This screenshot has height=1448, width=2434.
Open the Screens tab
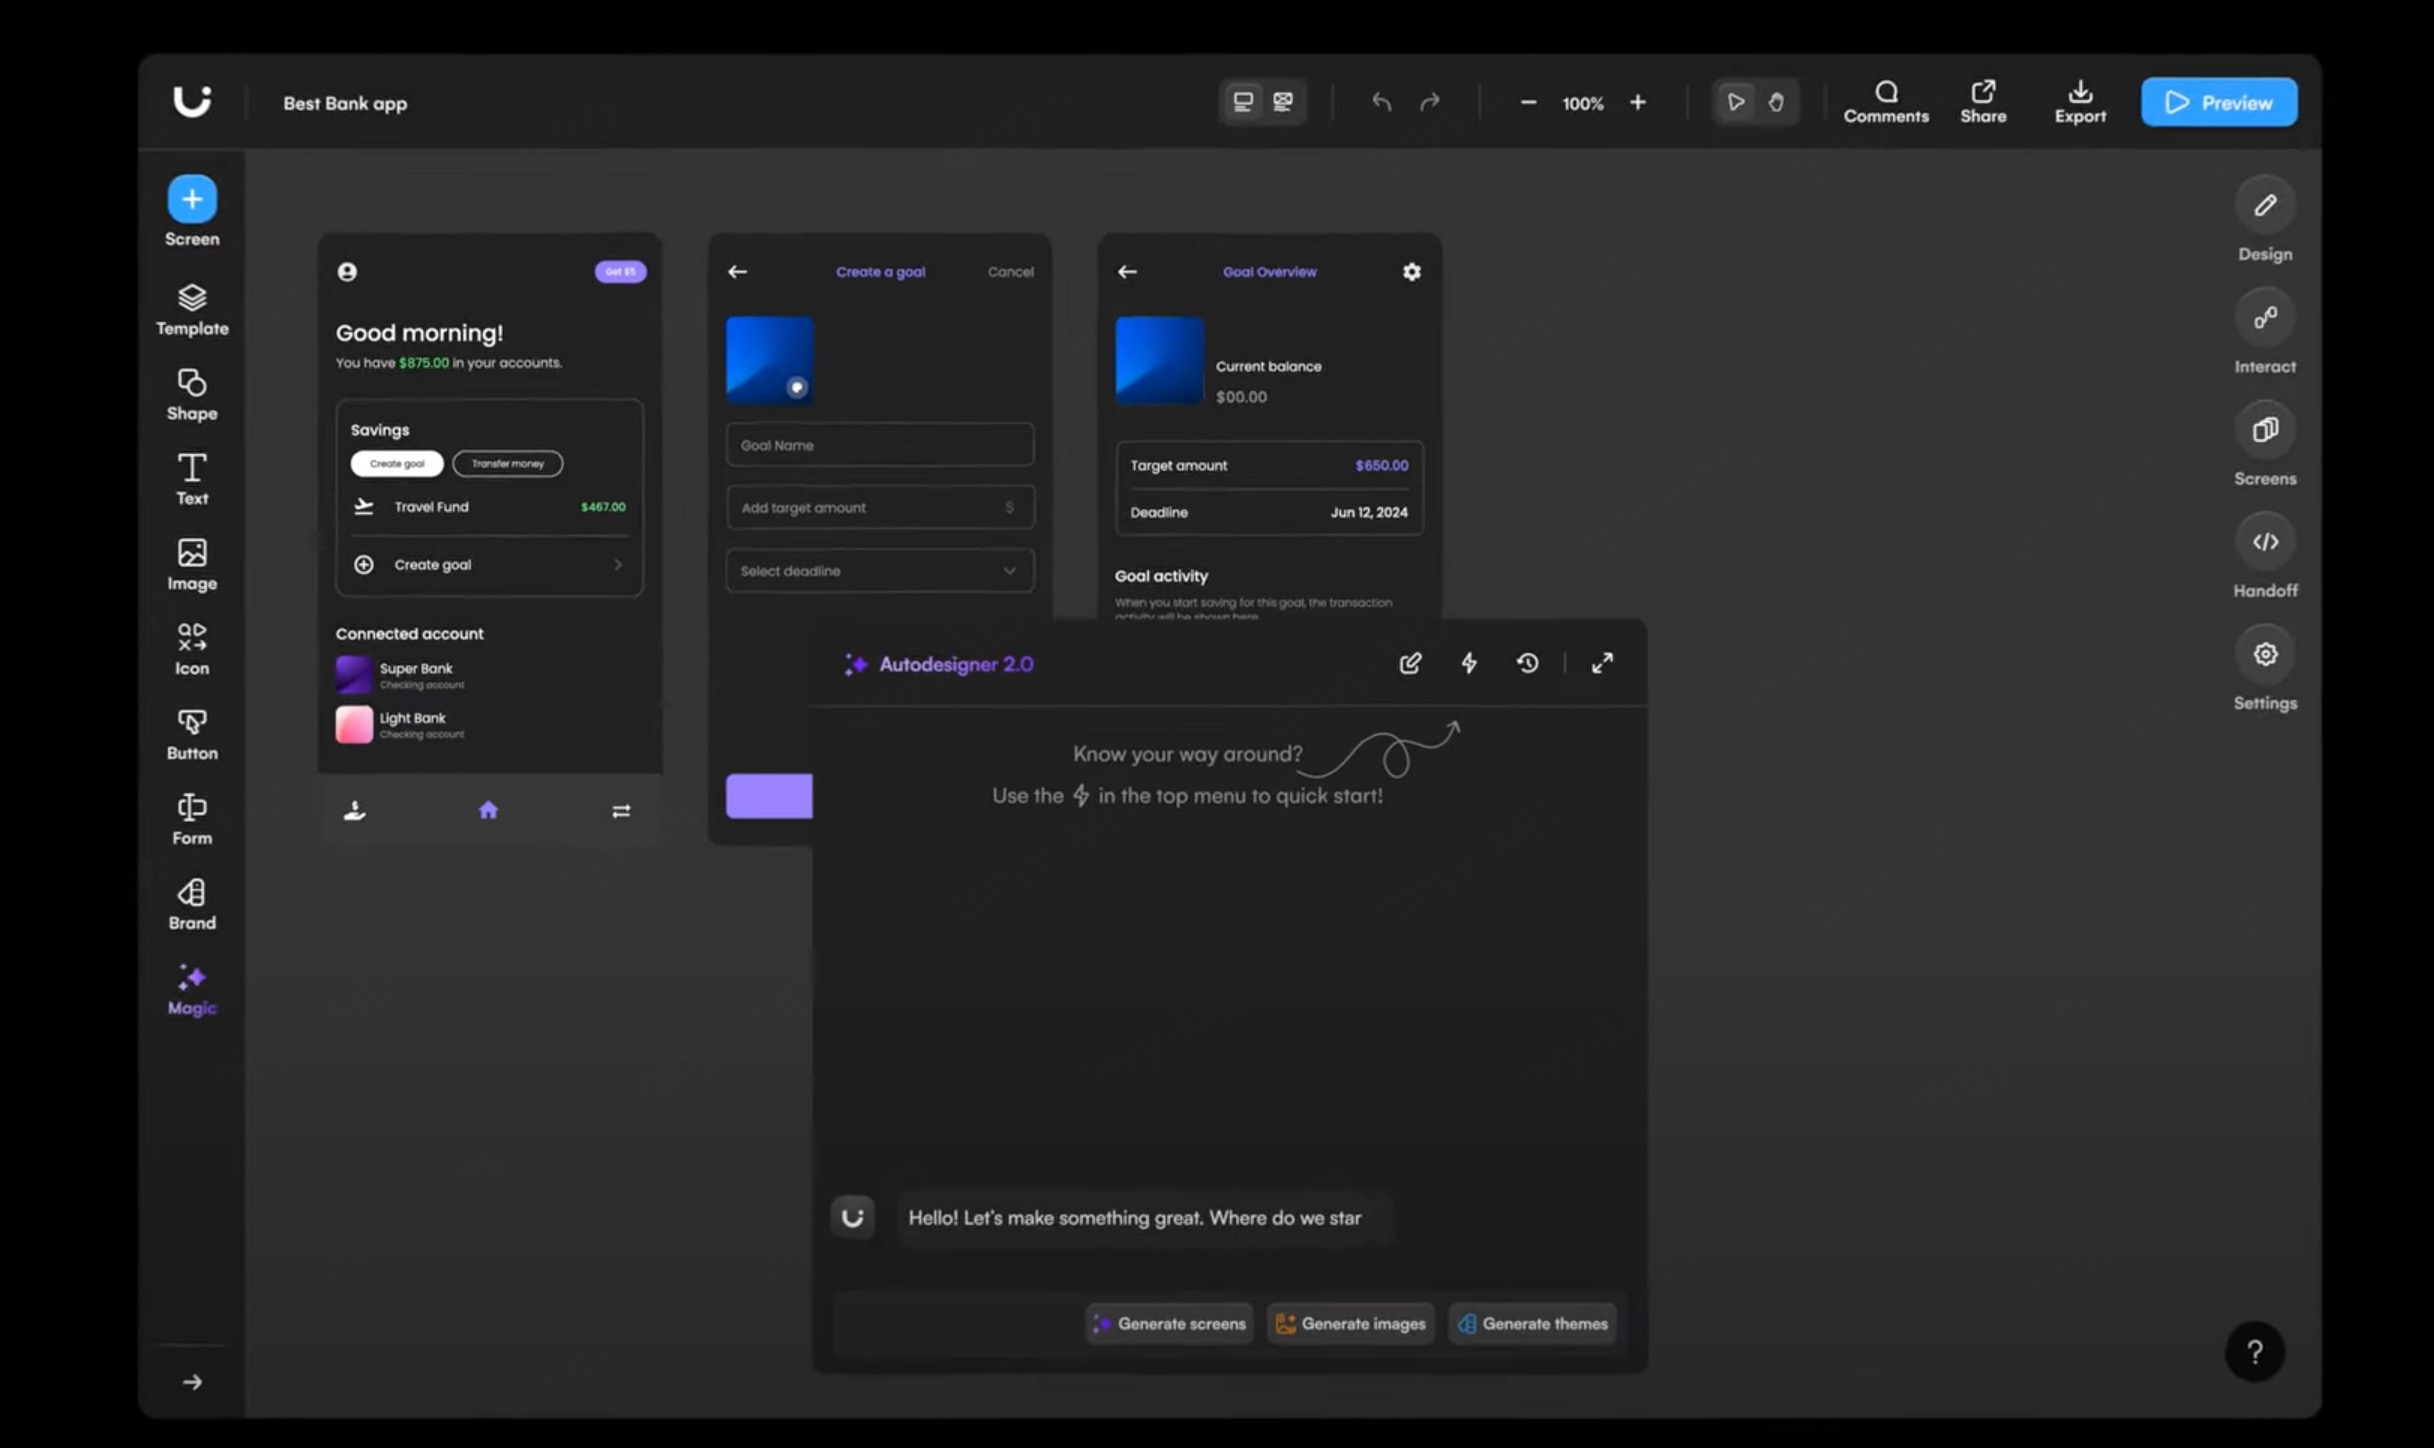[x=2264, y=431]
